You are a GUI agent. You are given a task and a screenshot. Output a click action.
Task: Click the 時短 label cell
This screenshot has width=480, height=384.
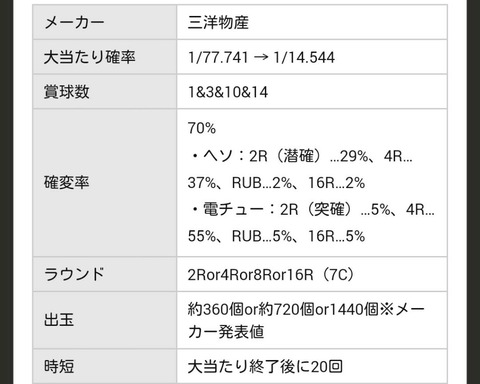point(105,366)
